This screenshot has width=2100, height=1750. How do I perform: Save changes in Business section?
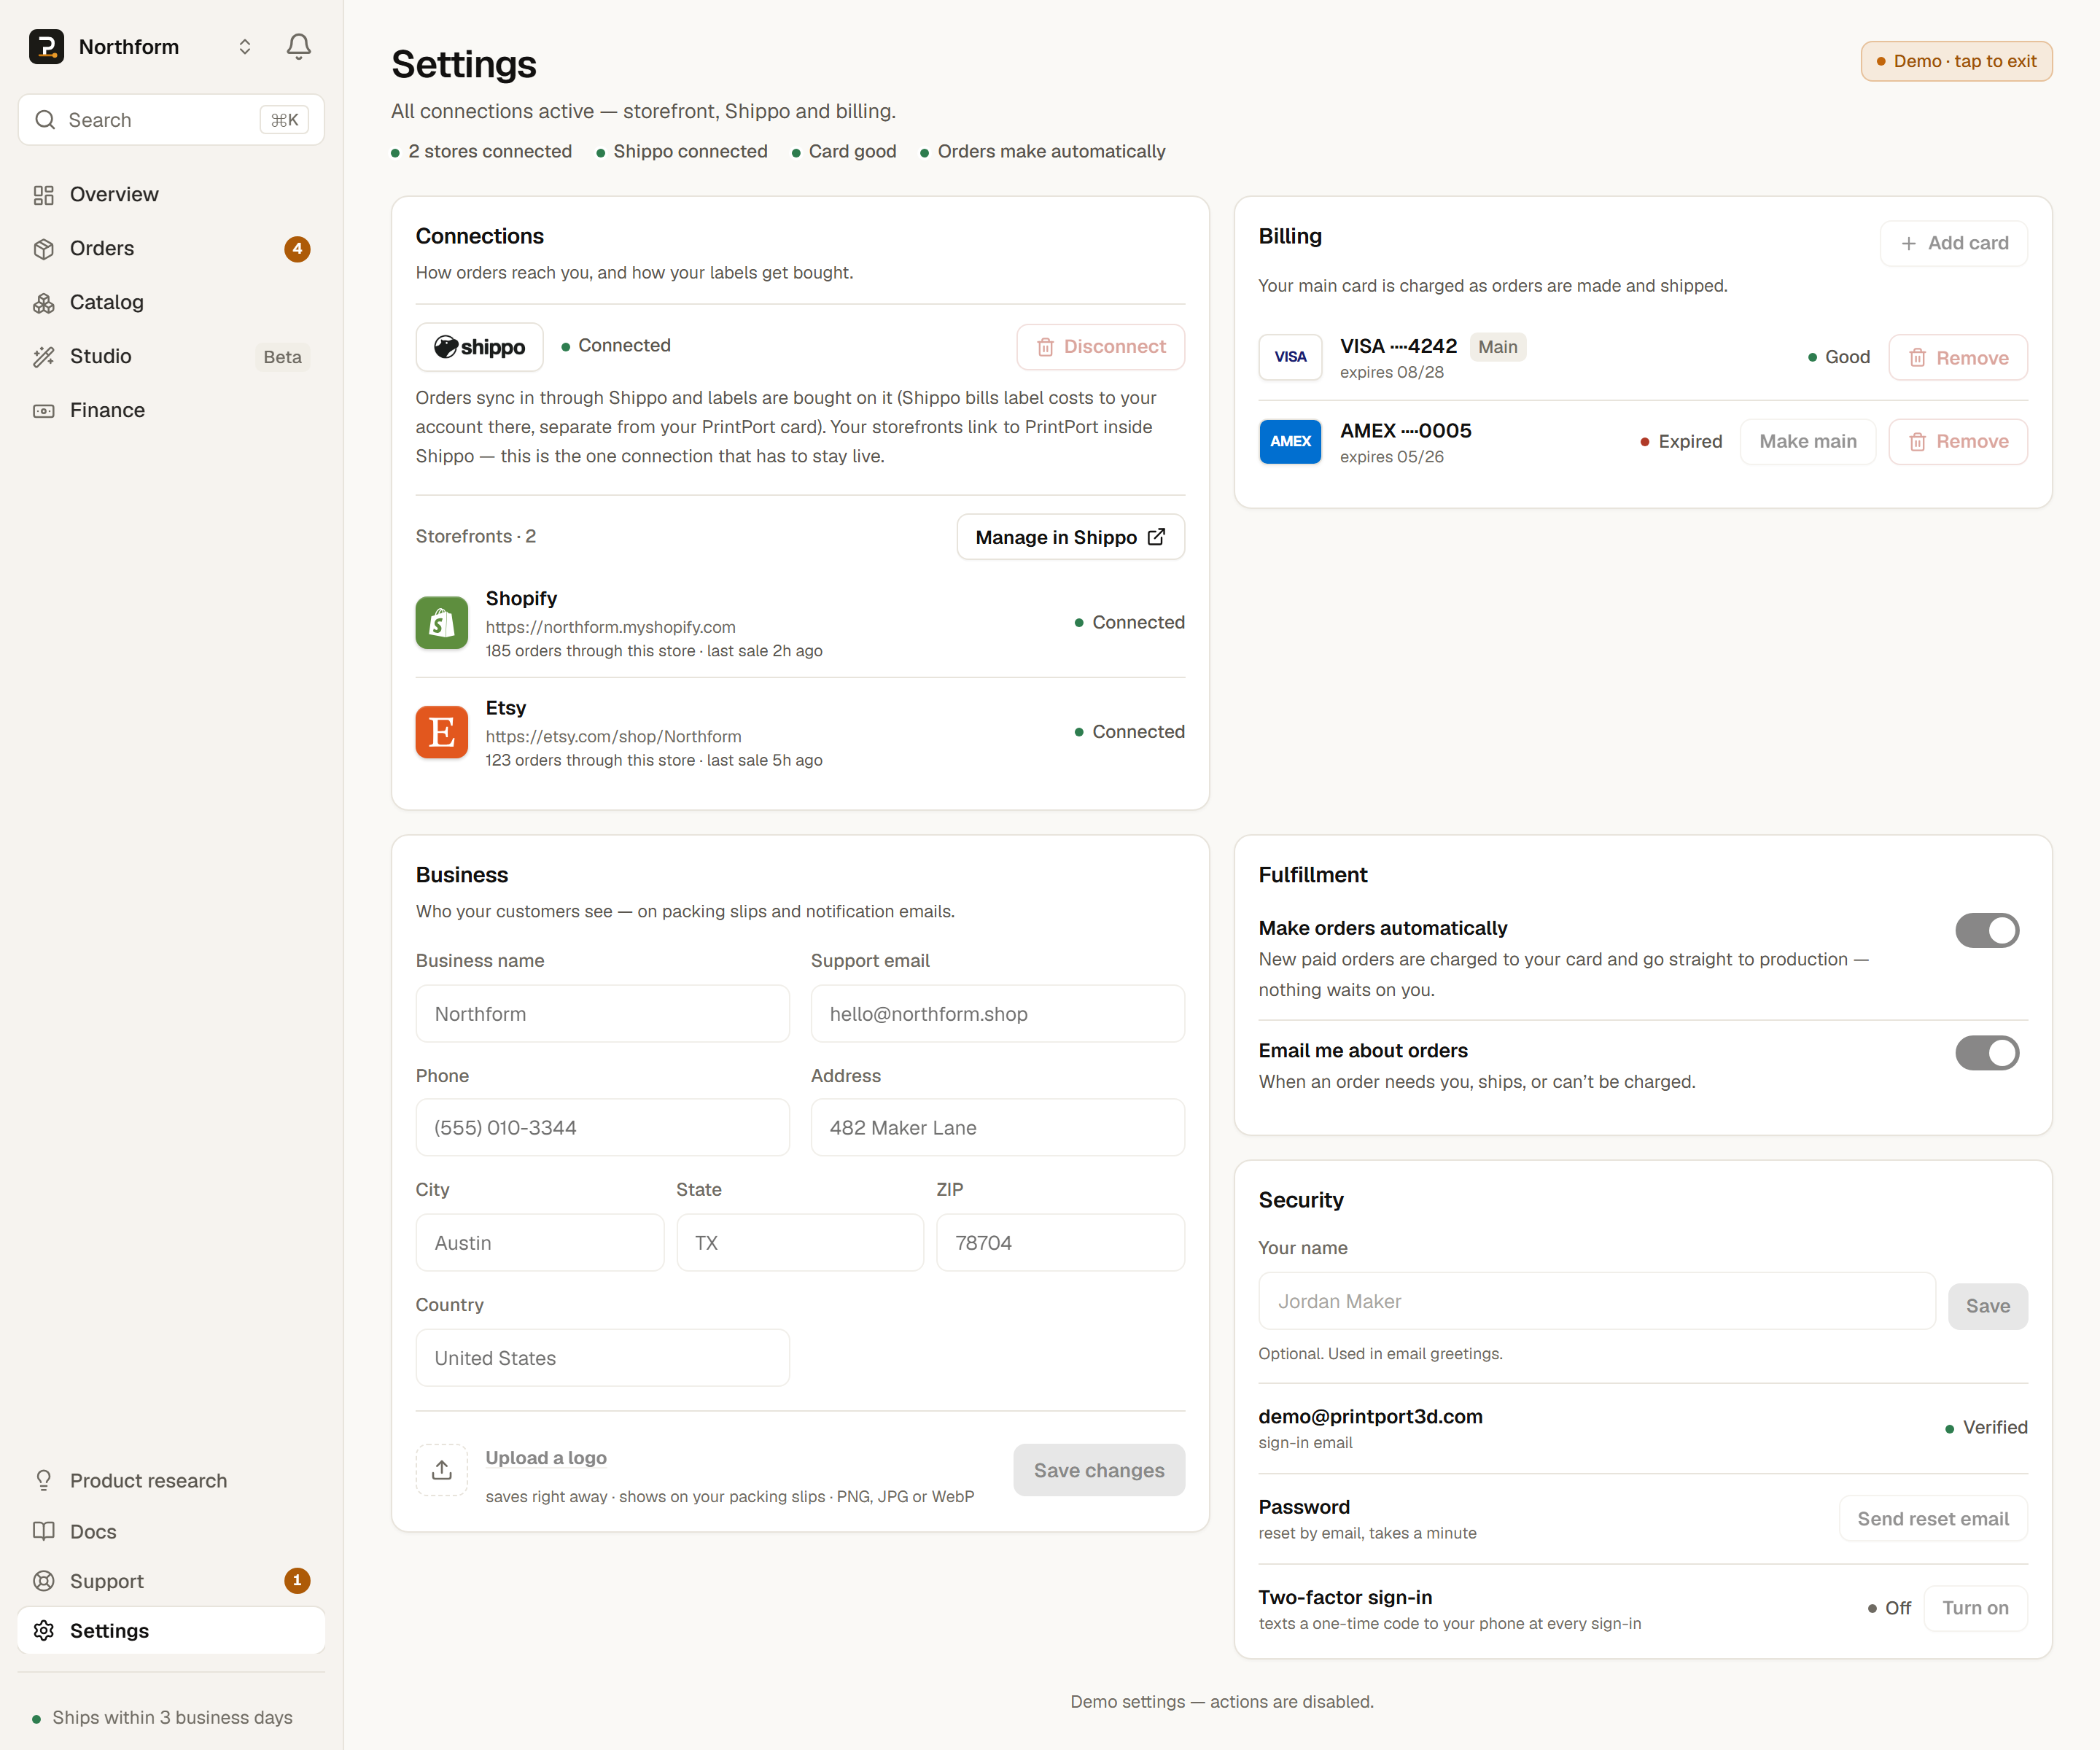pos(1099,1470)
